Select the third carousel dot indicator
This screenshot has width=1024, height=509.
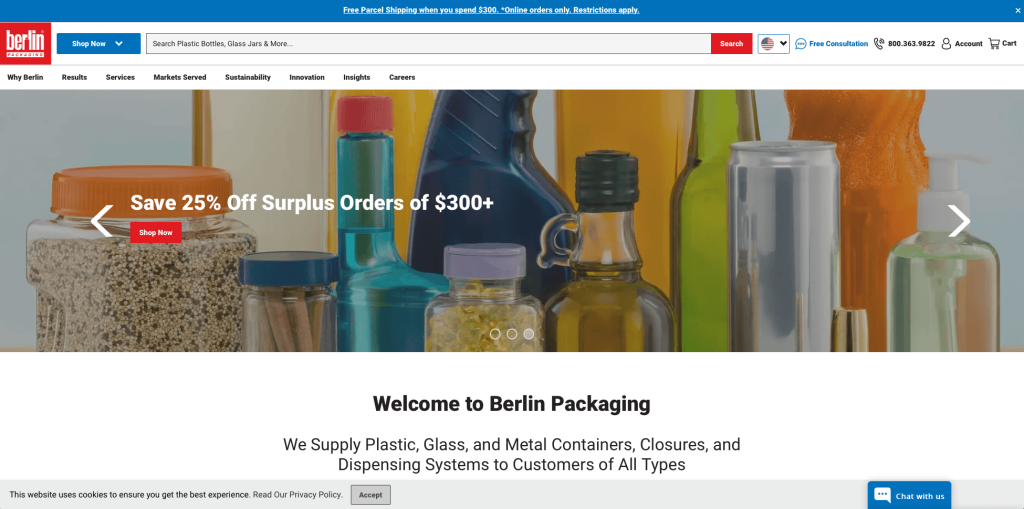tap(529, 334)
